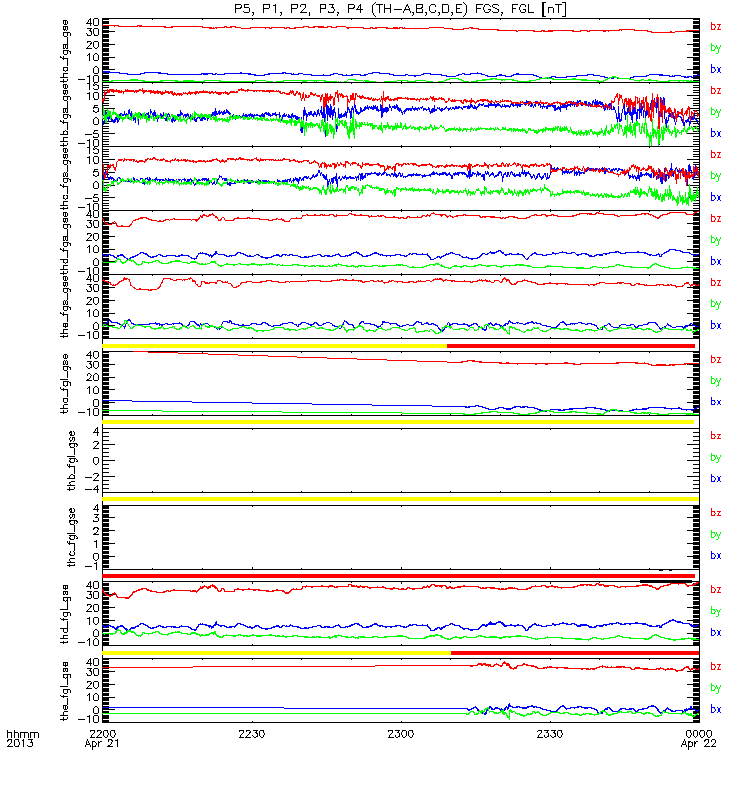Click the 'bz' legend of the thb_fgs_gse panel

coord(715,90)
